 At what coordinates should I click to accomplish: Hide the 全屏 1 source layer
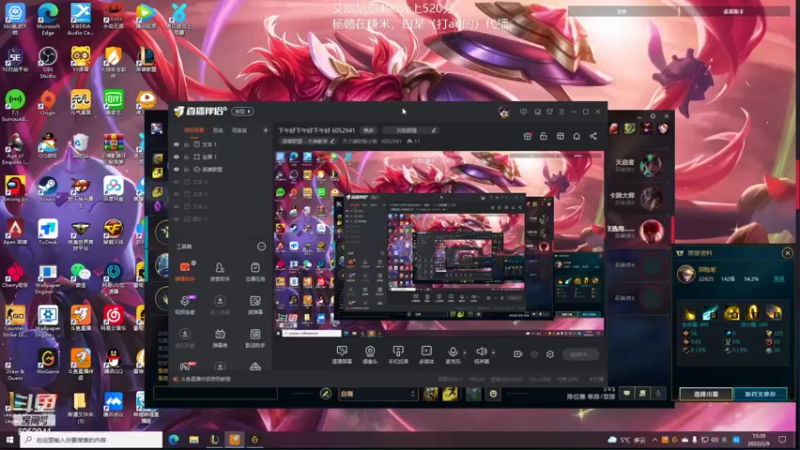tap(177, 157)
